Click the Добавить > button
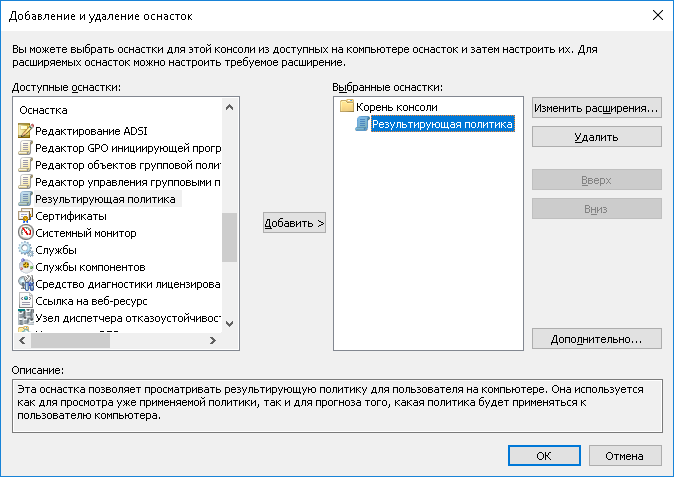The image size is (674, 477). pos(294,224)
